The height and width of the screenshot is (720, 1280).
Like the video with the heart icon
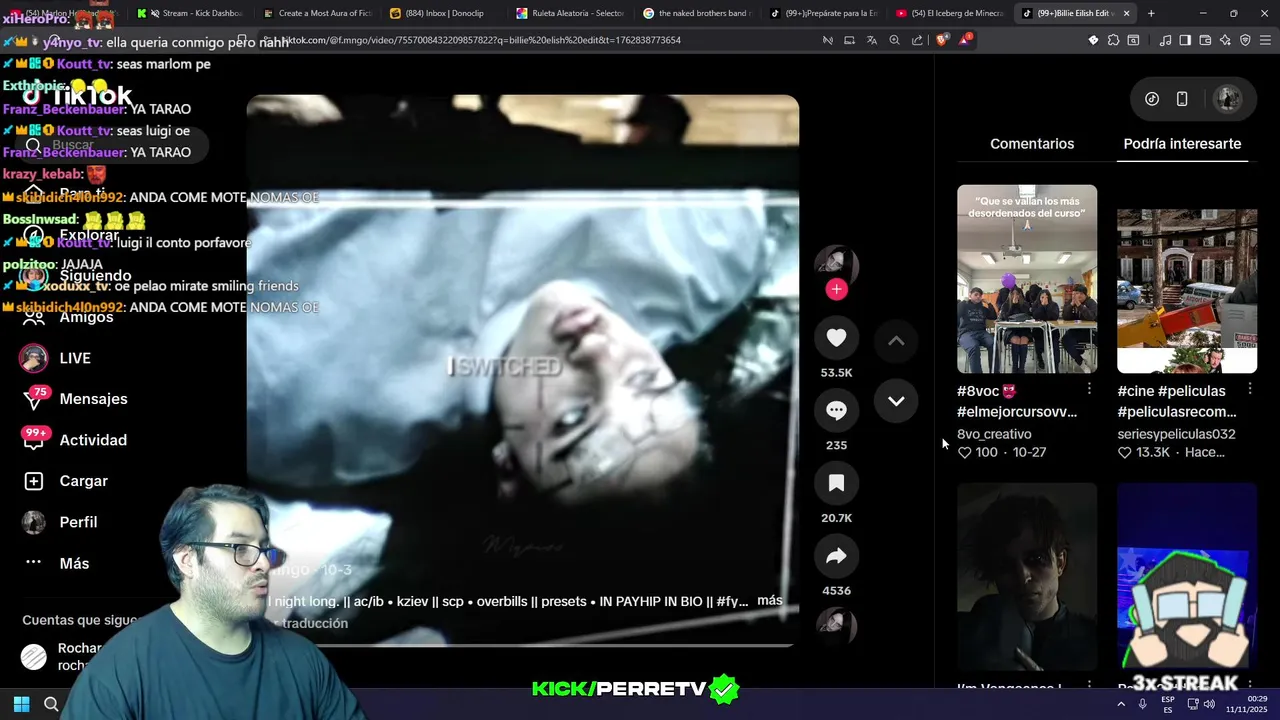tap(836, 338)
